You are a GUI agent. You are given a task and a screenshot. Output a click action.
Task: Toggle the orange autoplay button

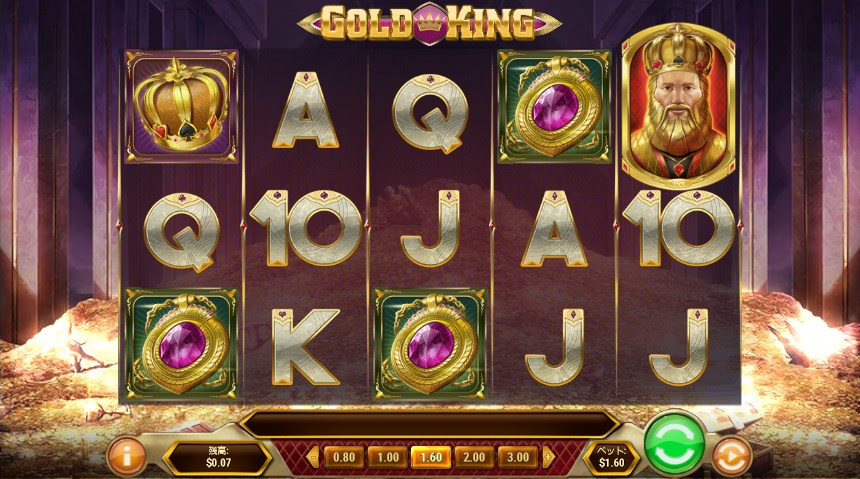click(732, 456)
